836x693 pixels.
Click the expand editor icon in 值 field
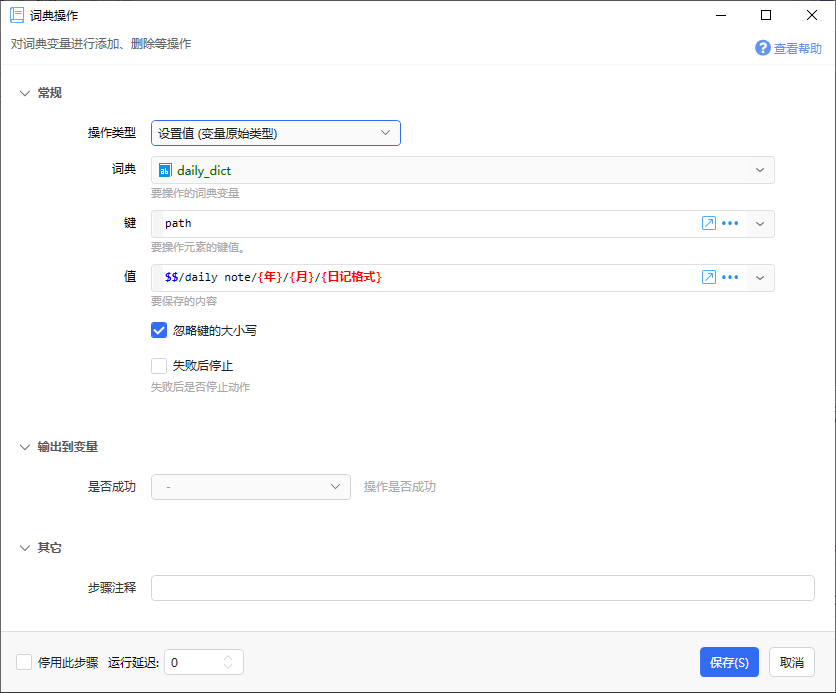tap(708, 278)
